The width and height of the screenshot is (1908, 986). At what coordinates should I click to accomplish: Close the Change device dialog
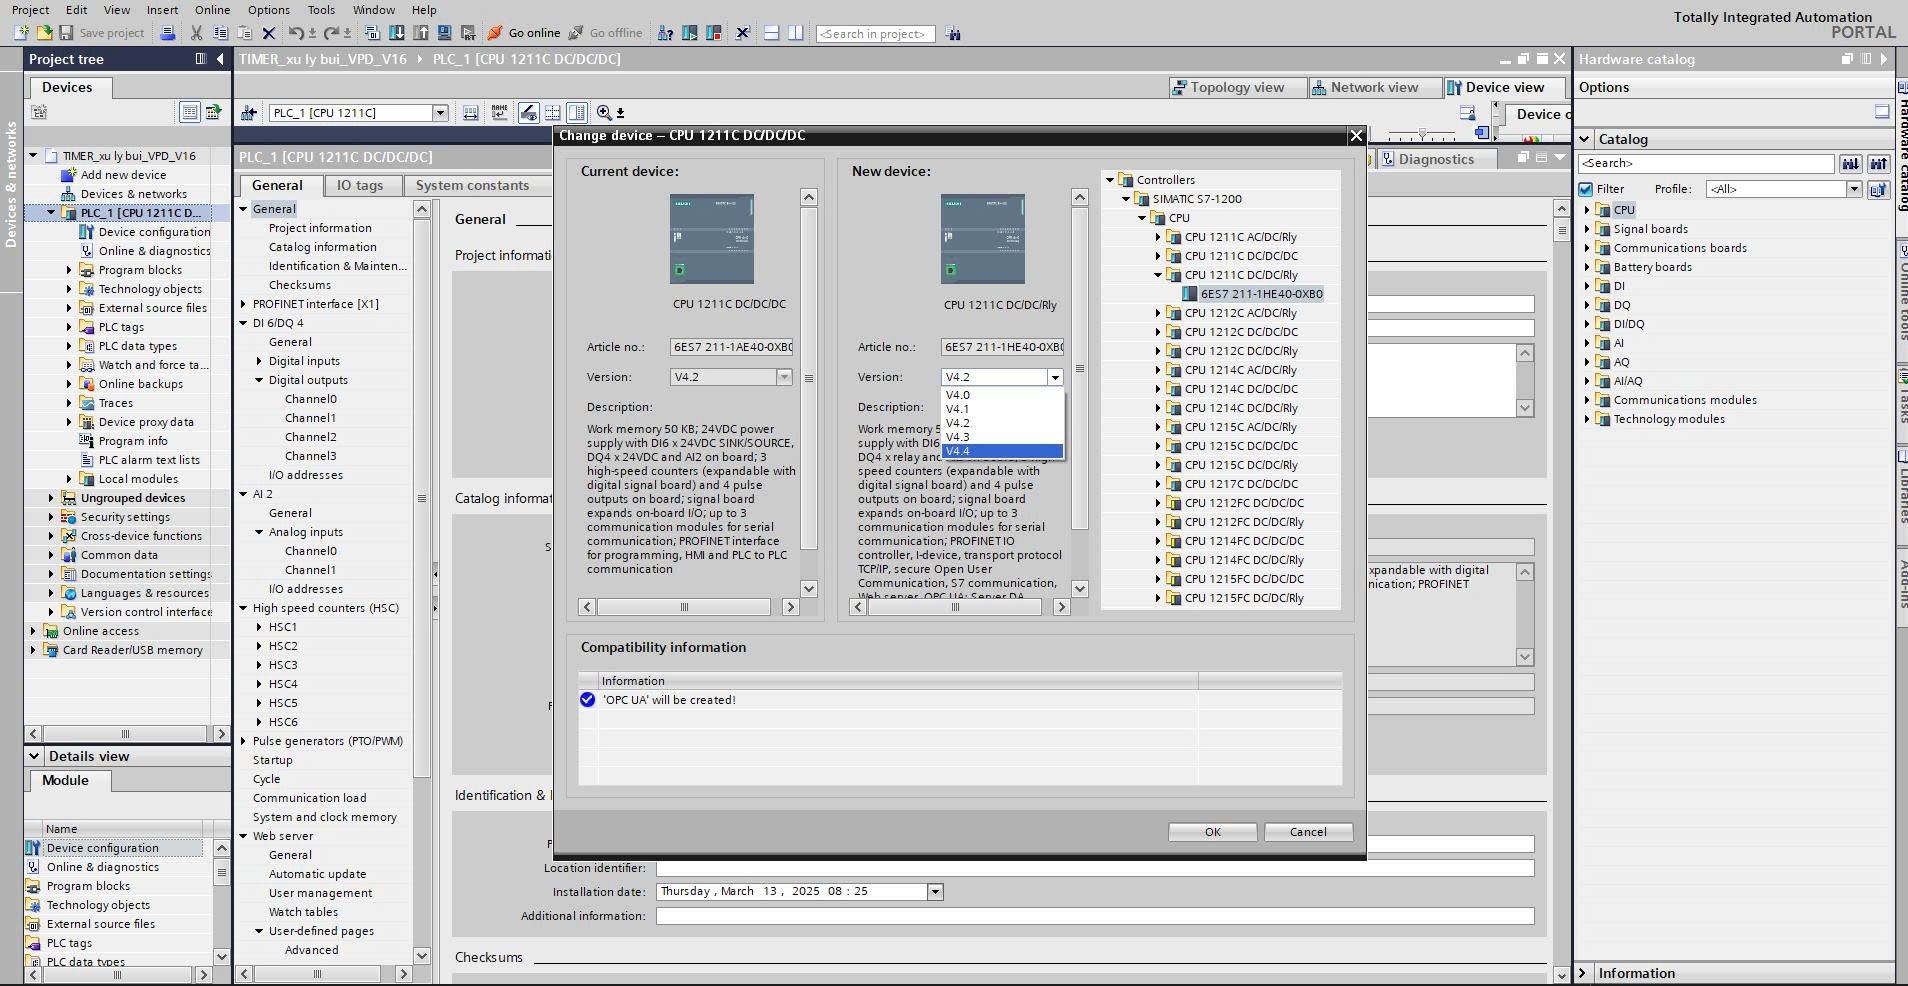point(1356,136)
